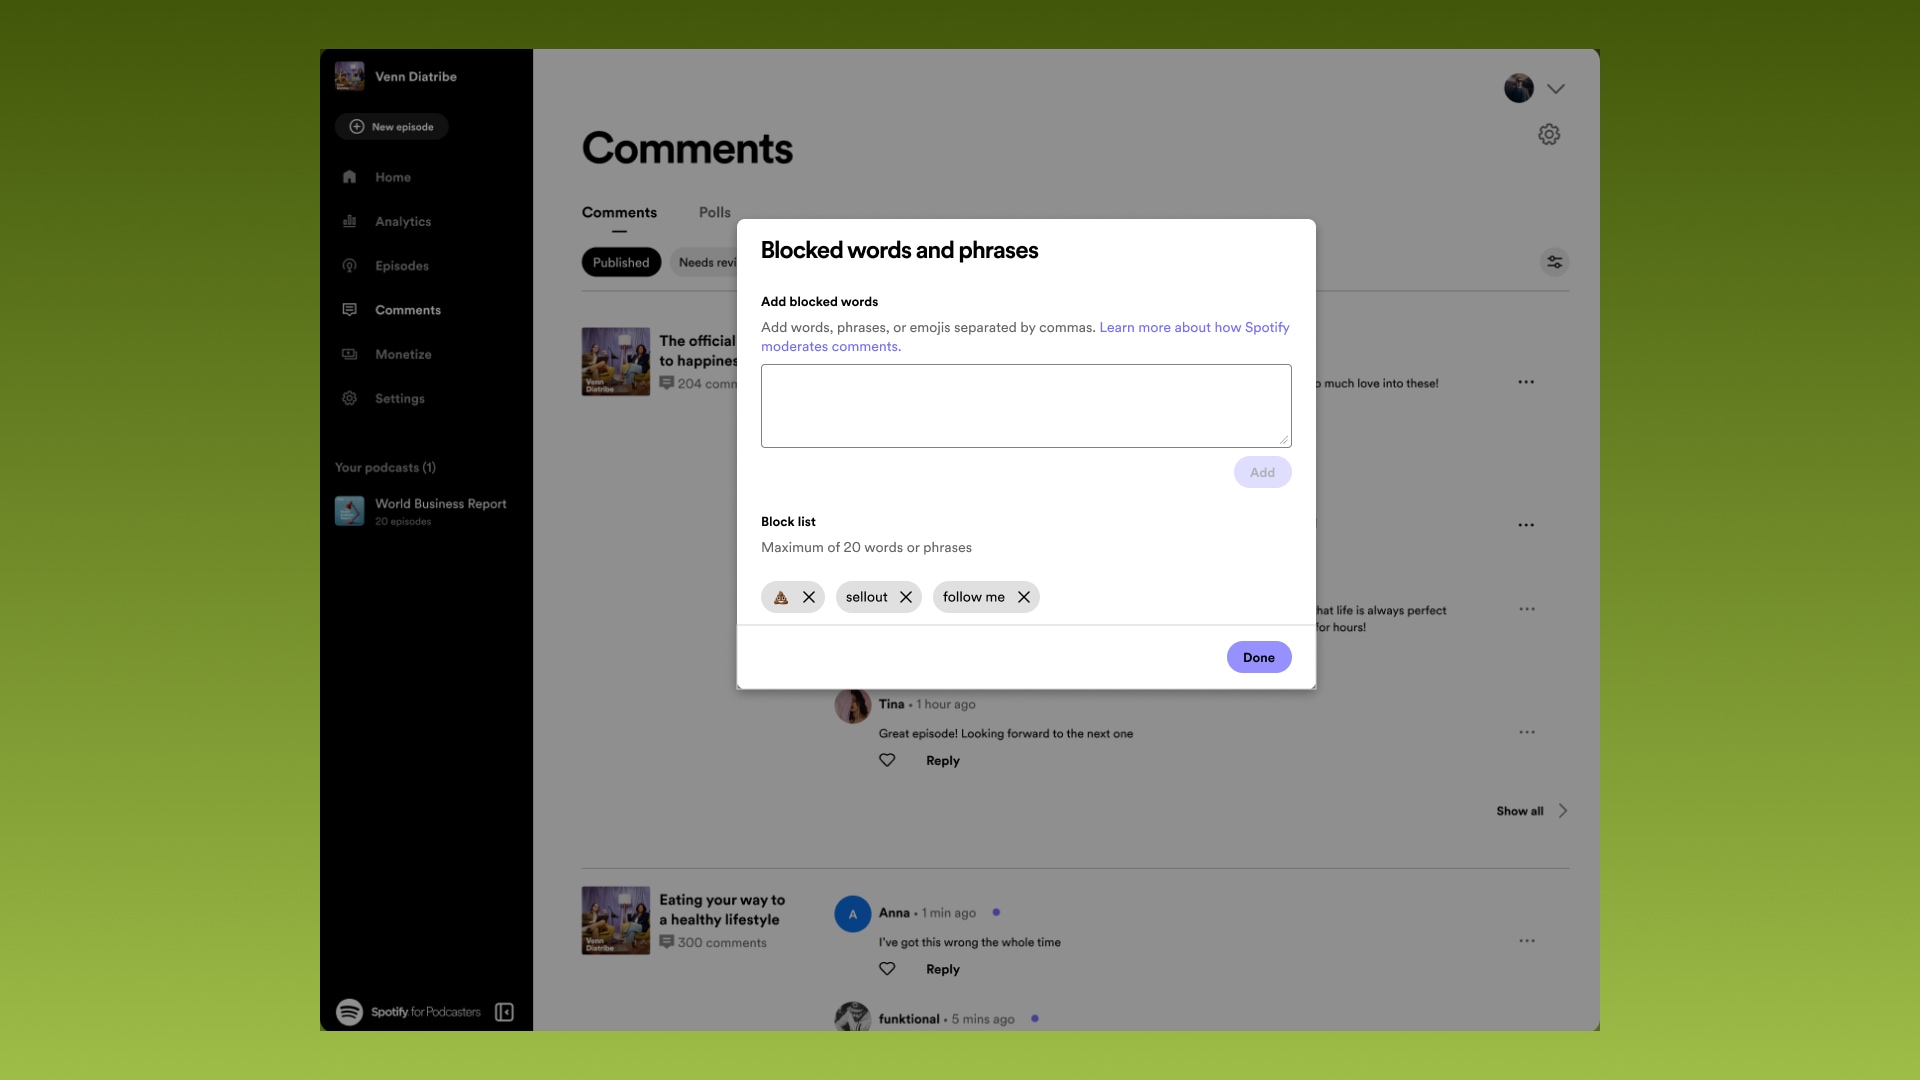Click the sidebar Settings gear icon
1920x1080 pixels.
click(349, 398)
